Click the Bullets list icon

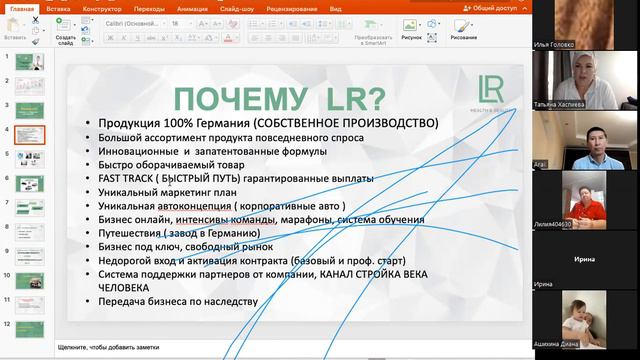pos(253,24)
